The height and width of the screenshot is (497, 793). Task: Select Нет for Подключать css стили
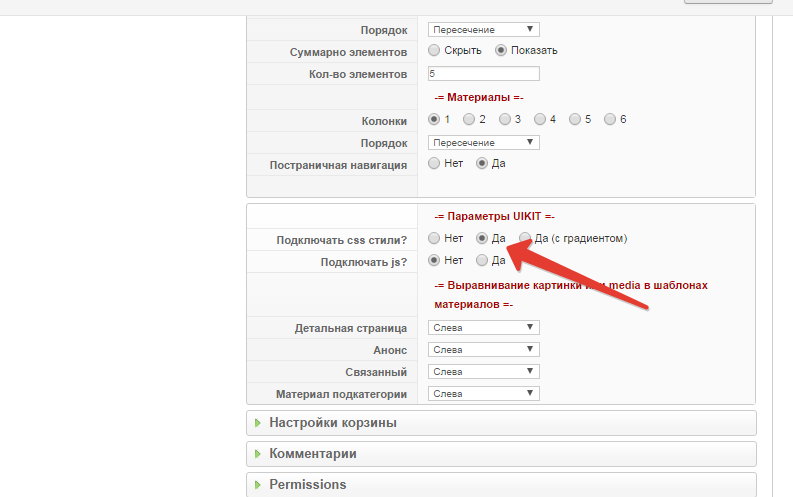[x=434, y=238]
